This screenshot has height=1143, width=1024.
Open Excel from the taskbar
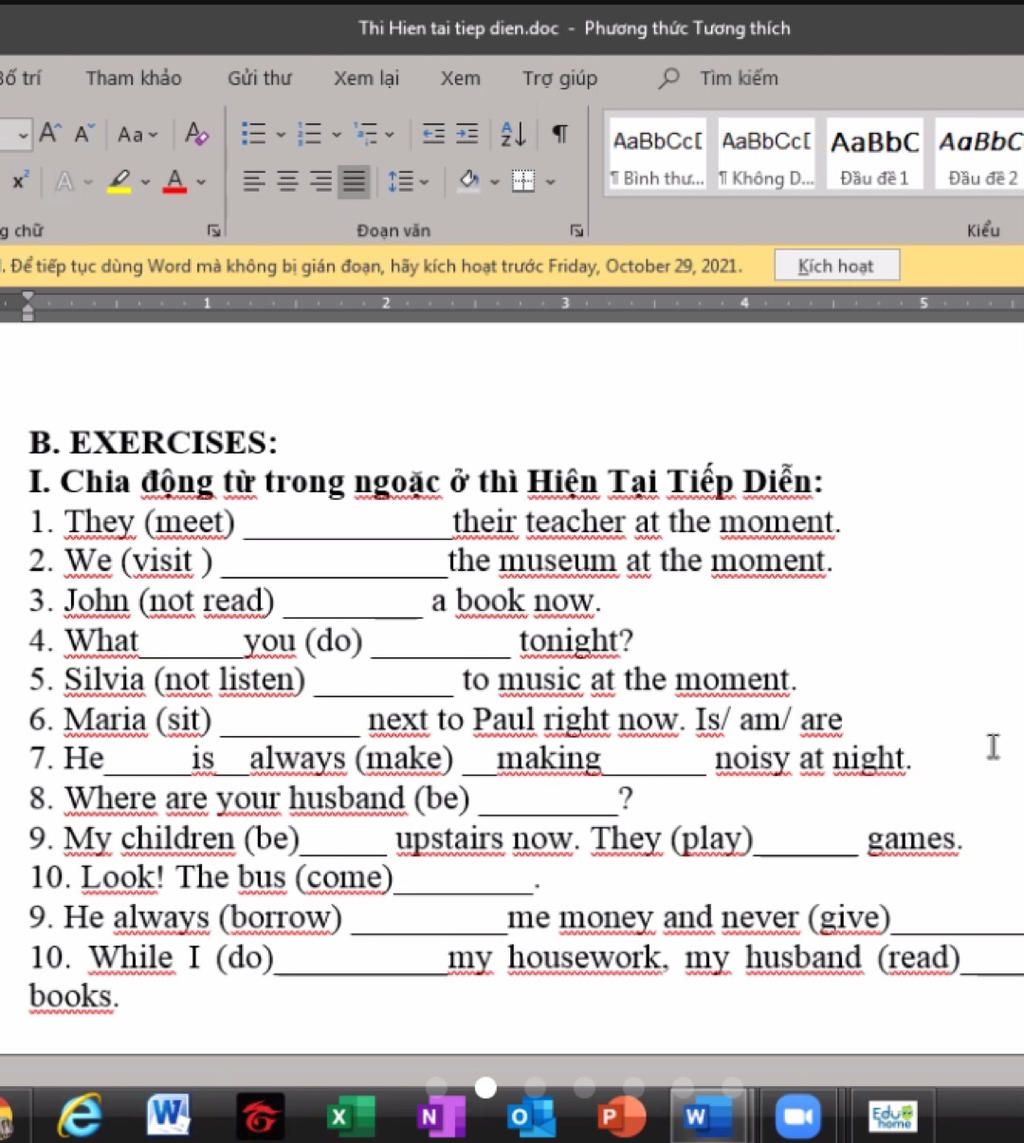(x=350, y=1116)
